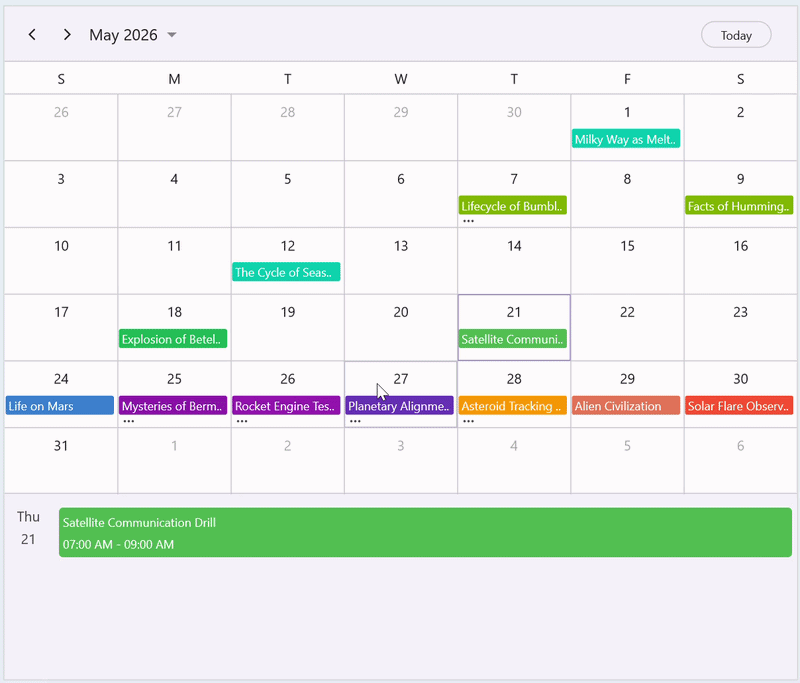The image size is (800, 683).
Task: Open The Cycle of Seas.. event
Action: [286, 272]
